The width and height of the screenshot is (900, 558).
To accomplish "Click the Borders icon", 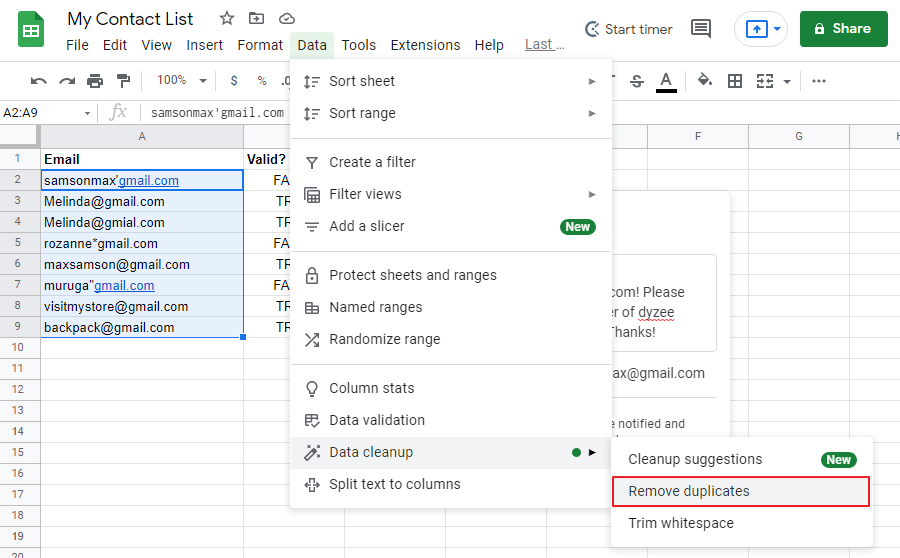I will 735,81.
